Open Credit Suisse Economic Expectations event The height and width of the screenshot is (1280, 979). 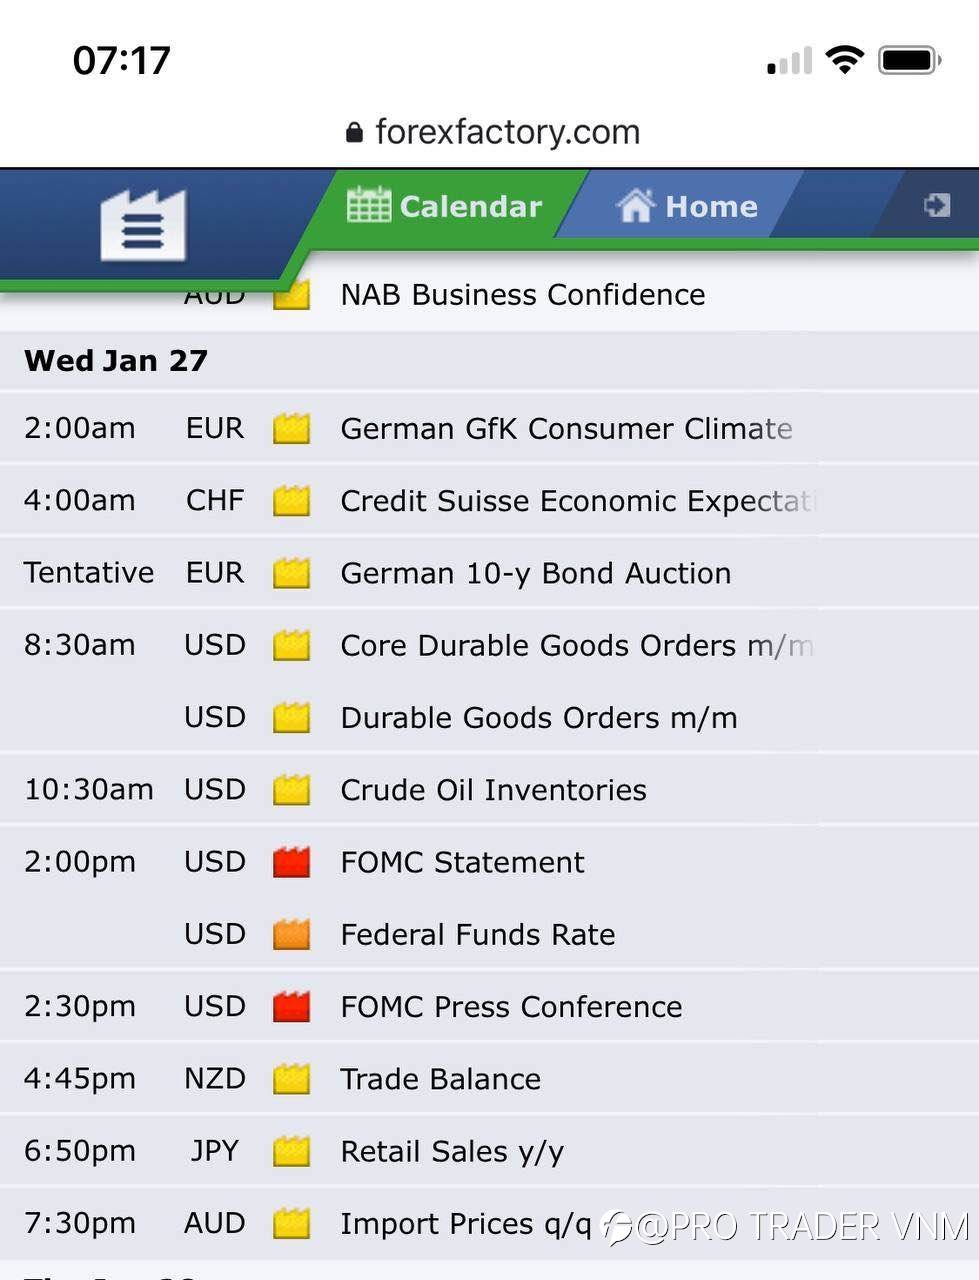pyautogui.click(x=578, y=500)
